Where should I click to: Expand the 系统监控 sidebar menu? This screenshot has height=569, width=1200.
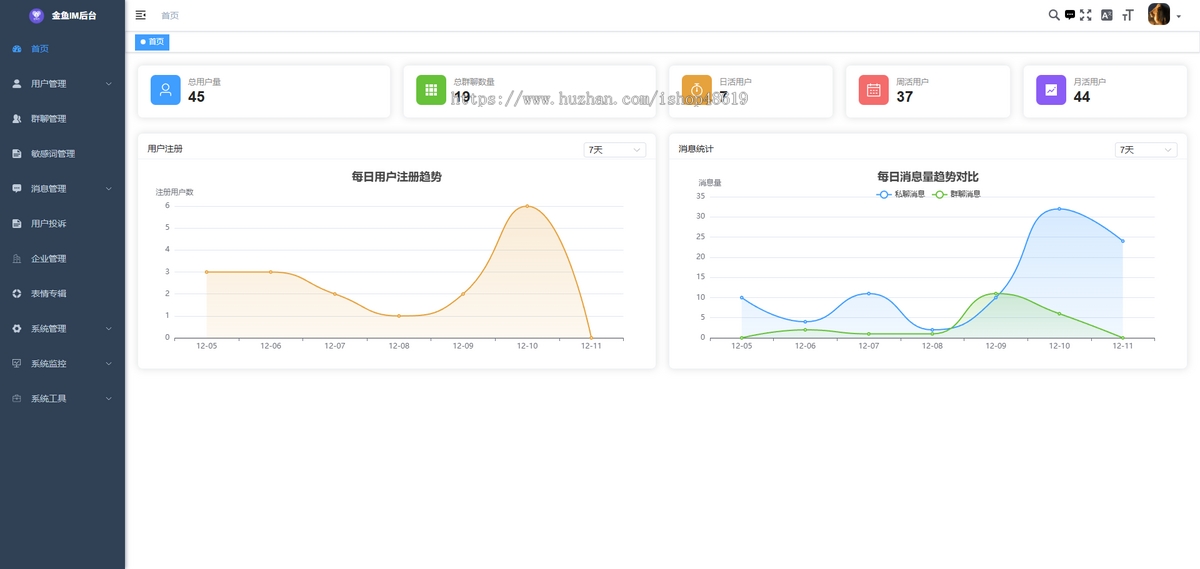pos(62,364)
